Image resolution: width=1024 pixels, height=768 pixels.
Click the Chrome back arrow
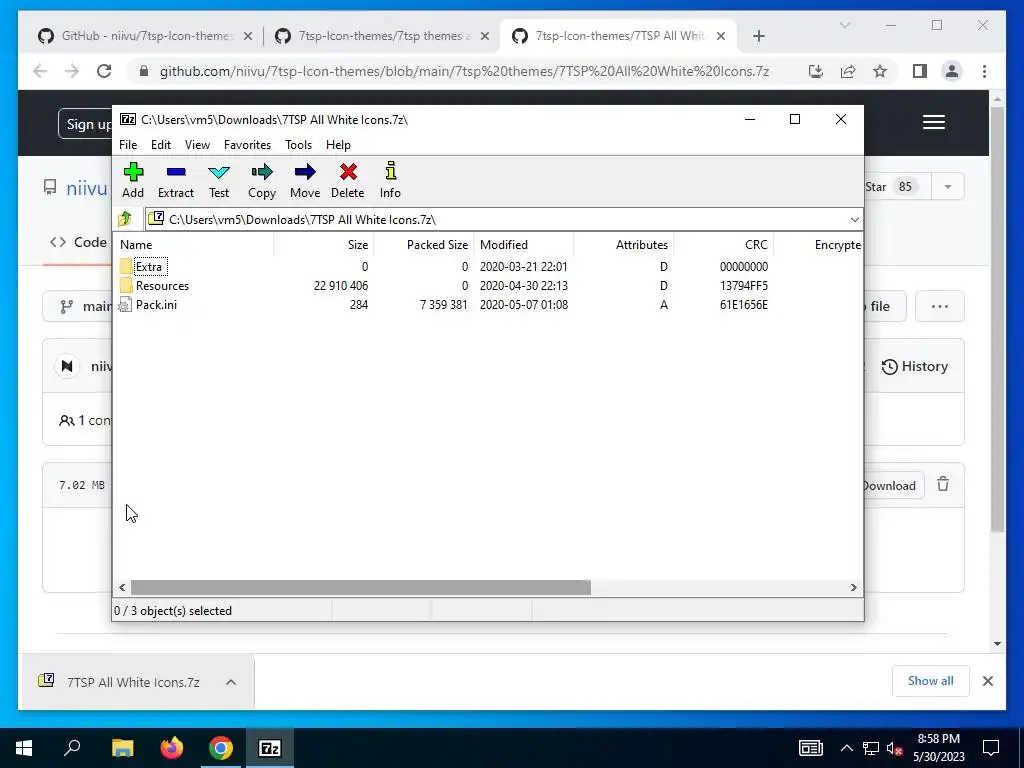[40, 71]
